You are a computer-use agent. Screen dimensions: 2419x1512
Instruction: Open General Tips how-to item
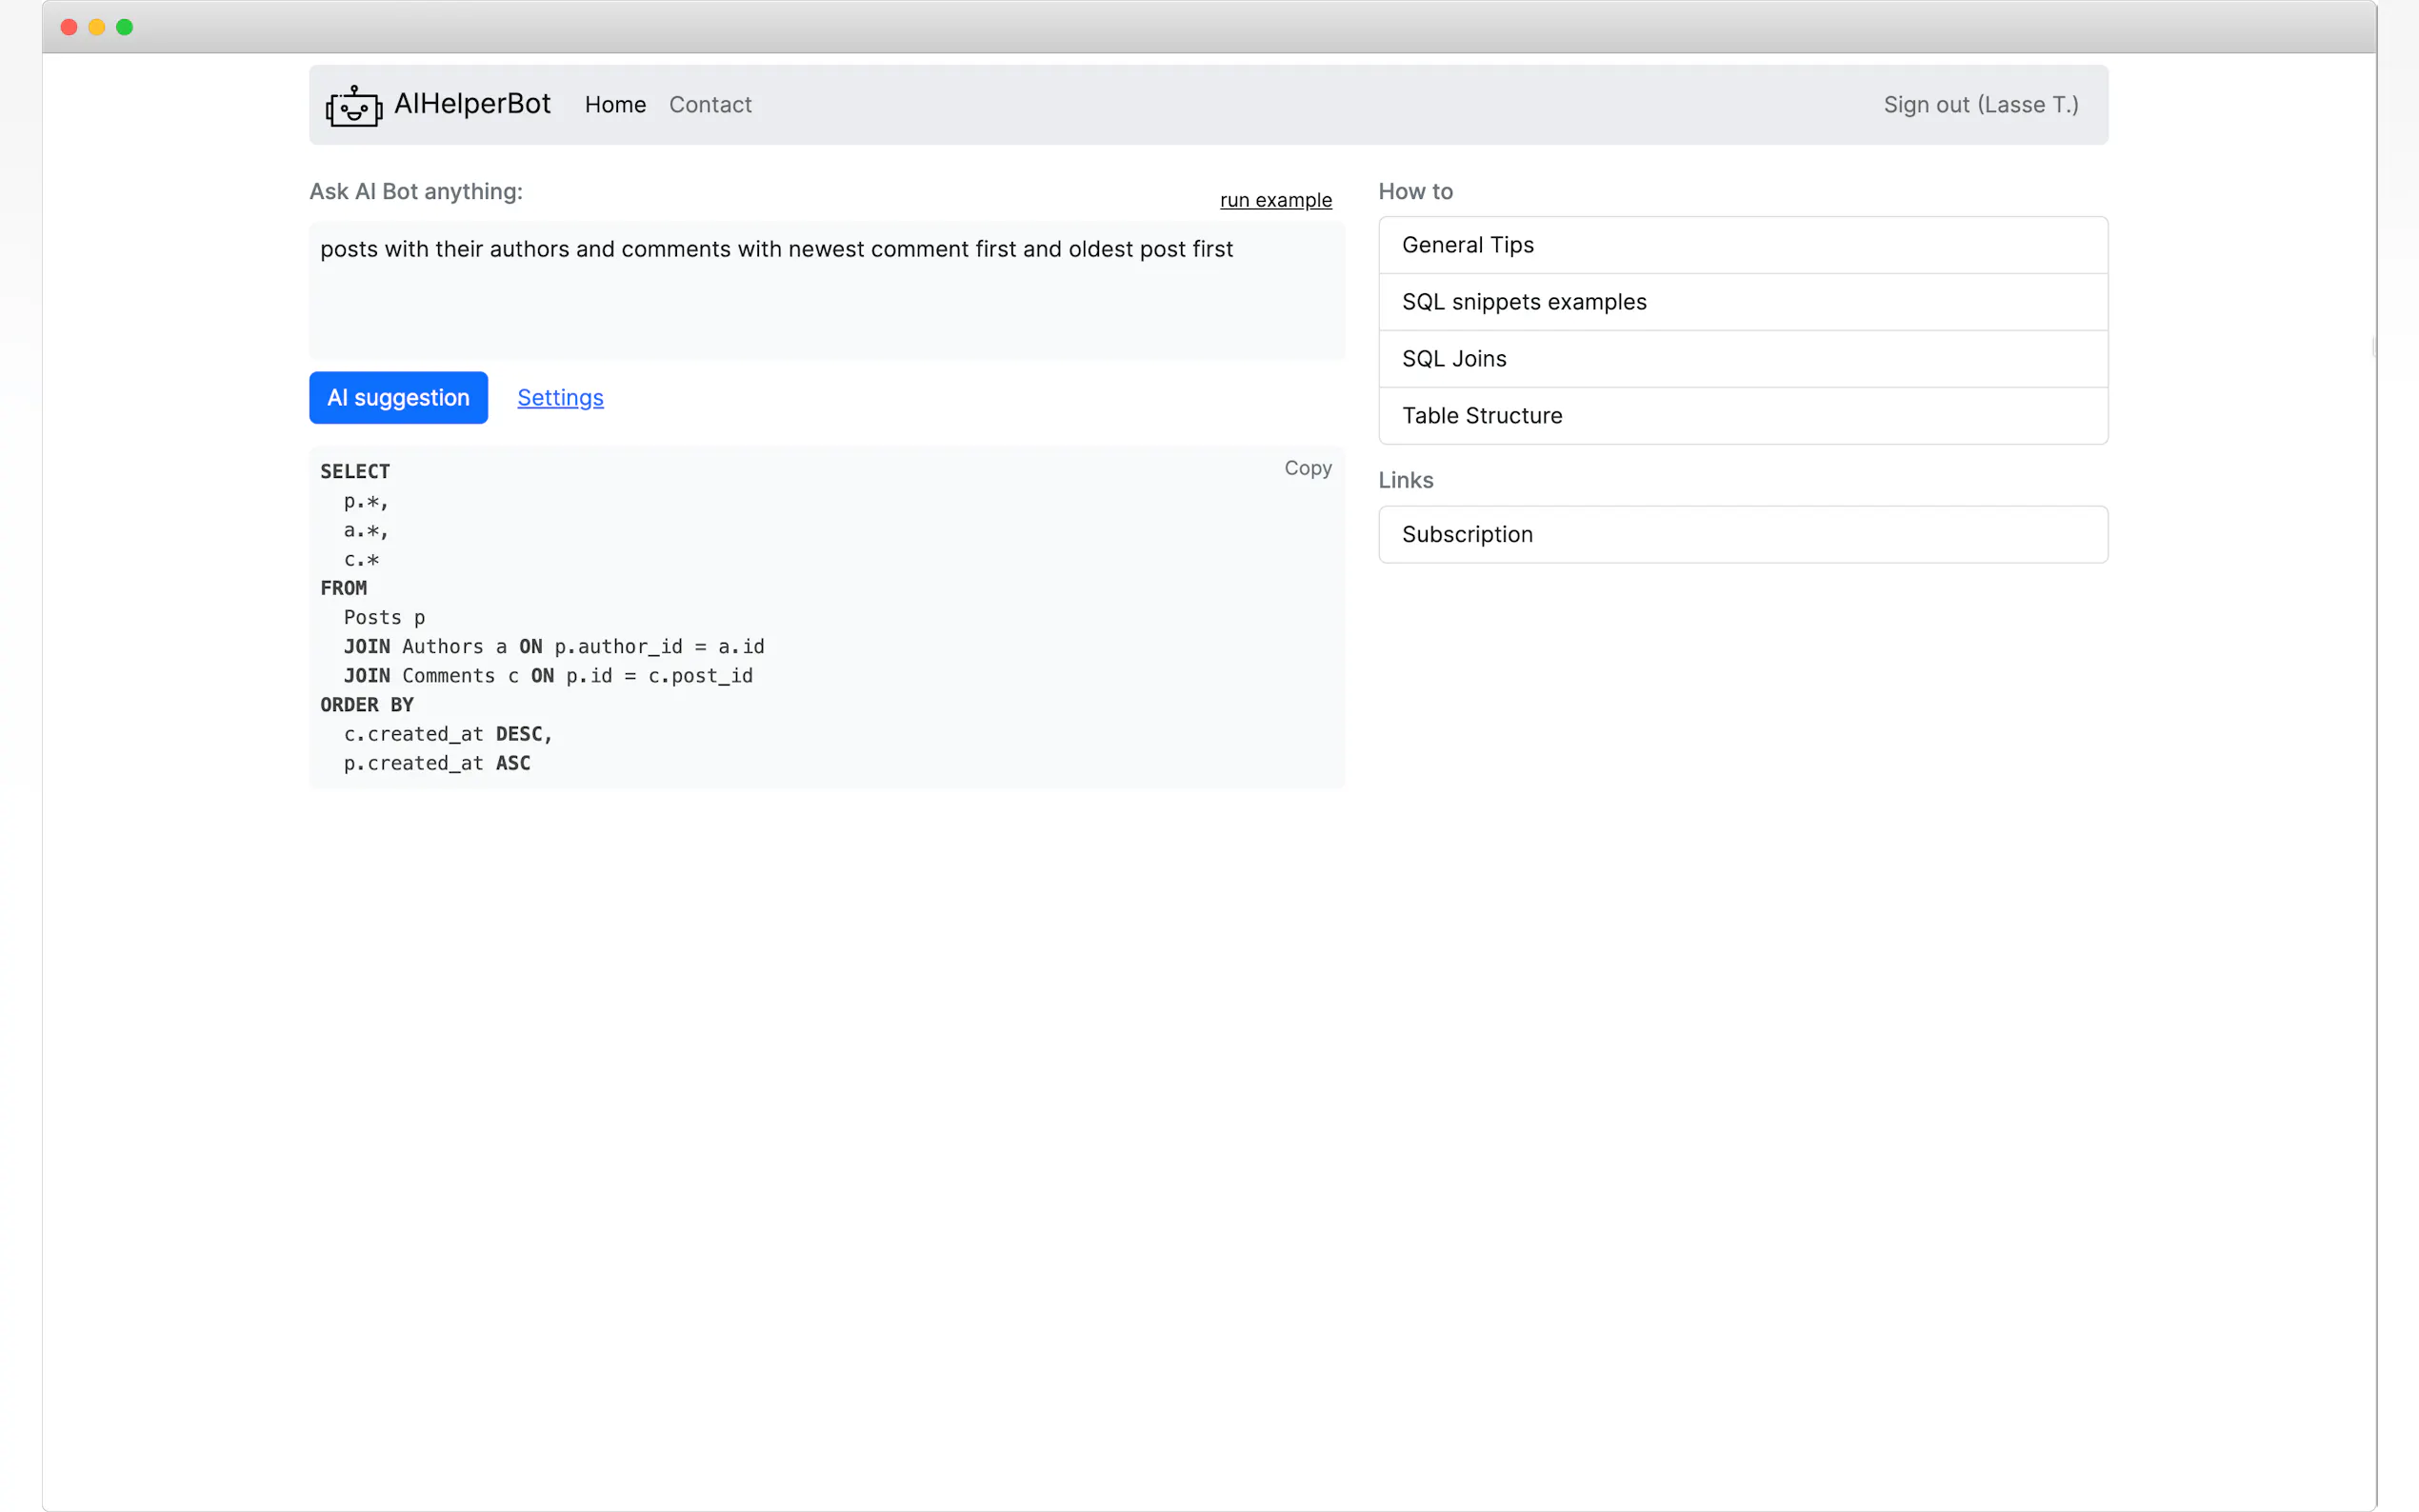[x=1742, y=245]
